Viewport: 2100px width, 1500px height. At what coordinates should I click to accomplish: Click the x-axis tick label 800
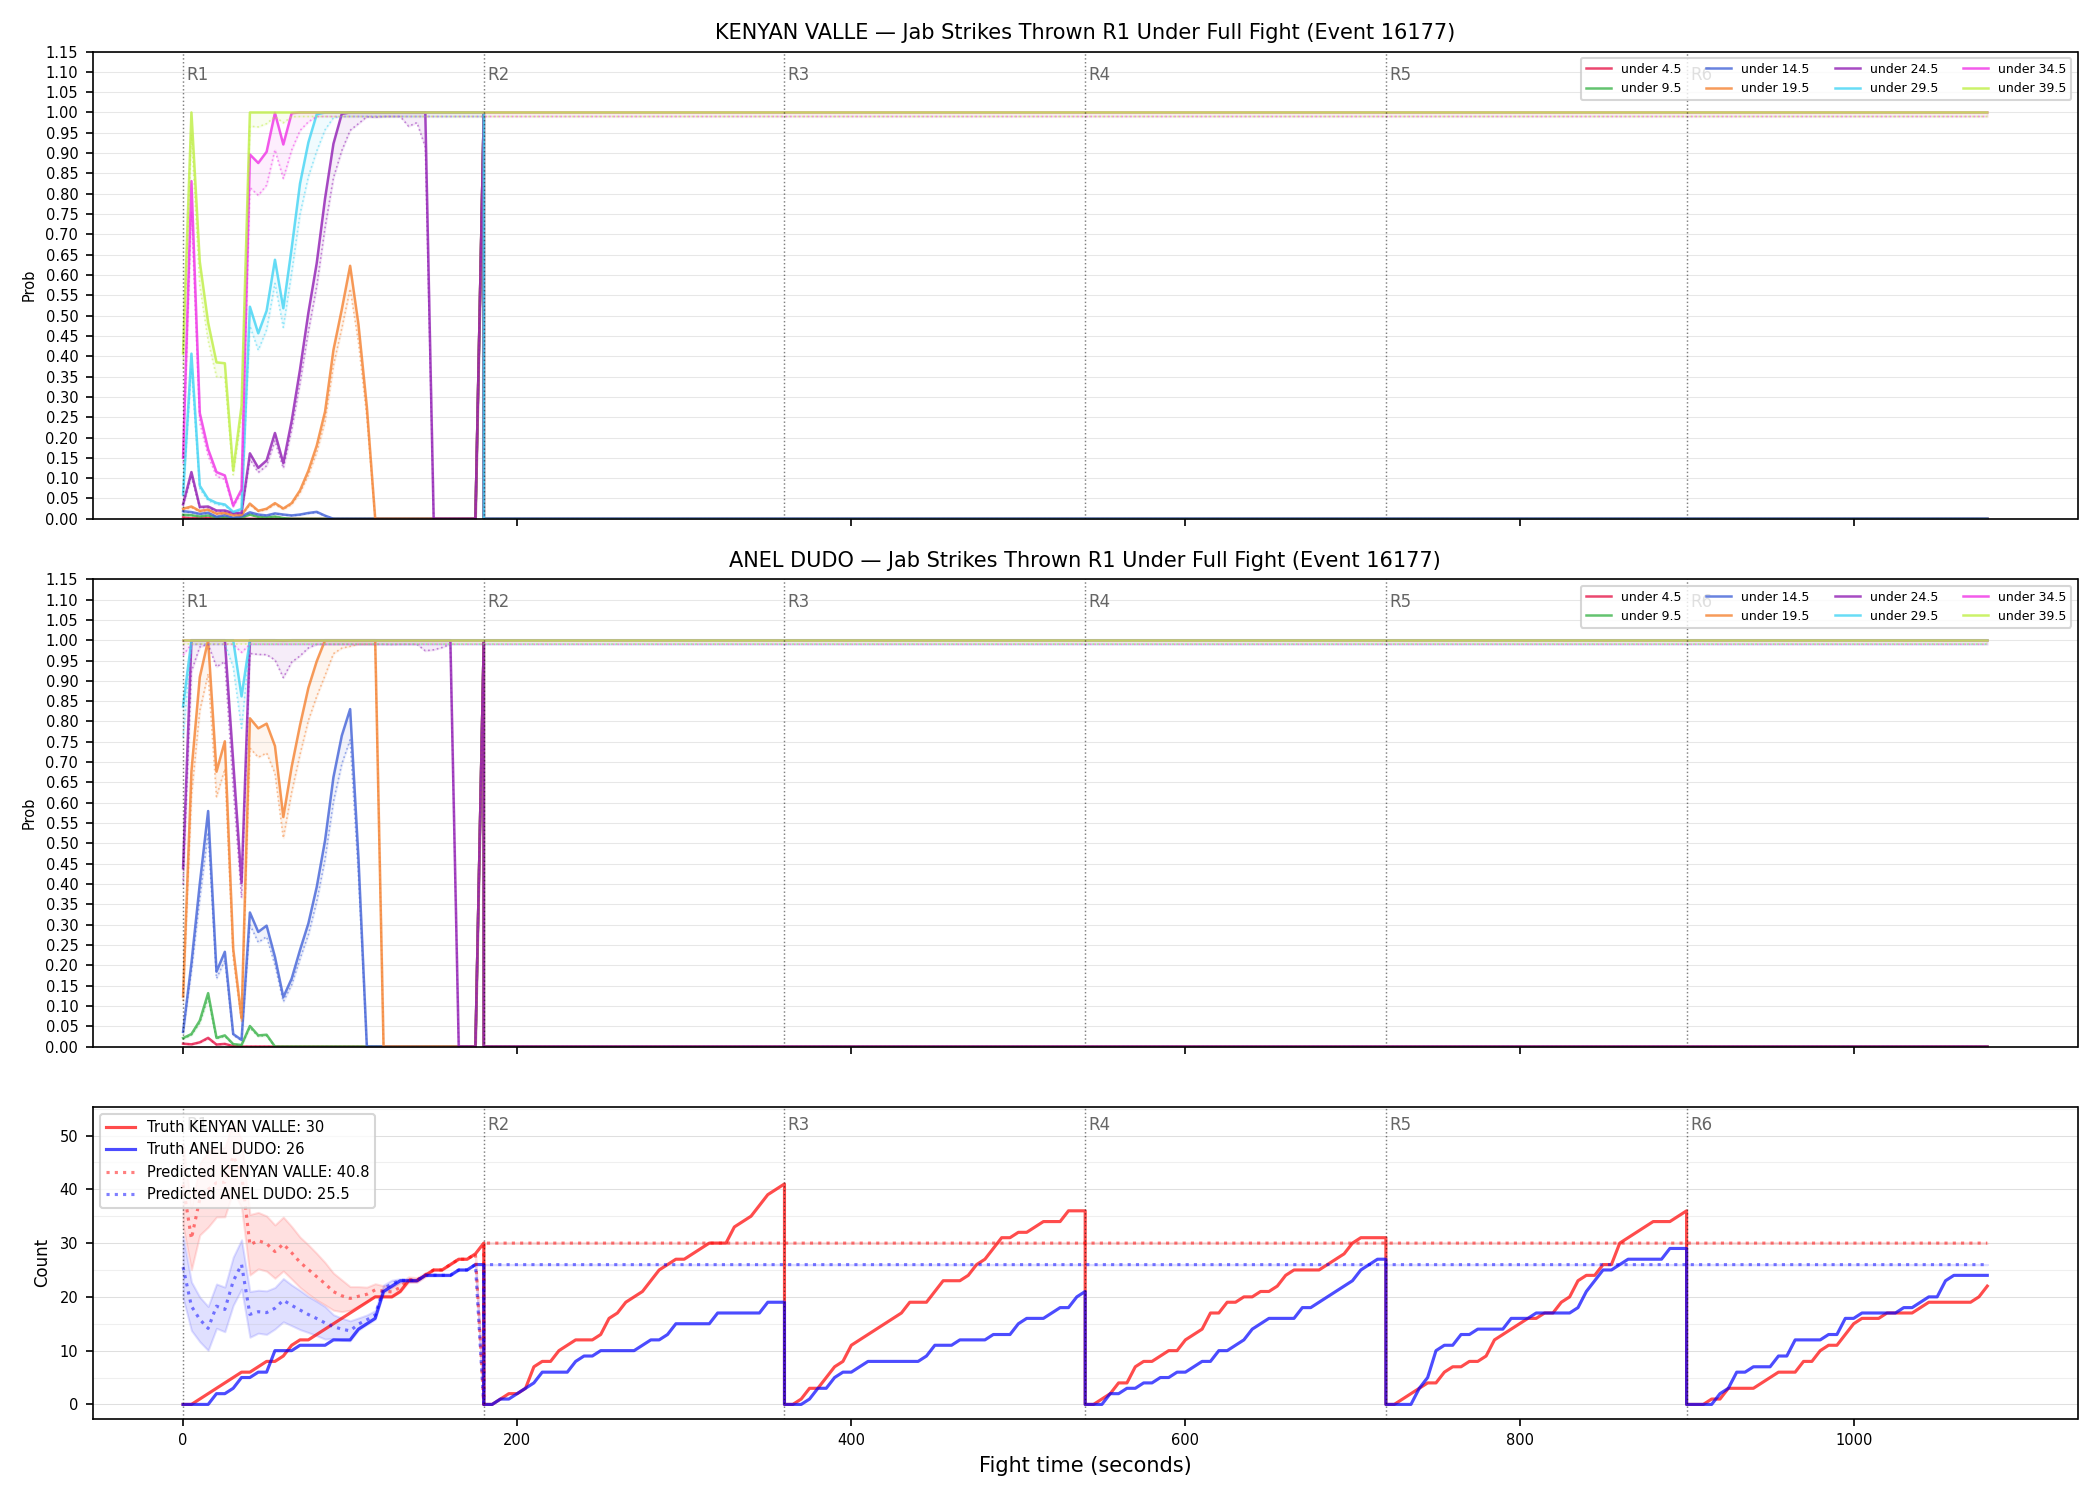[1519, 1440]
